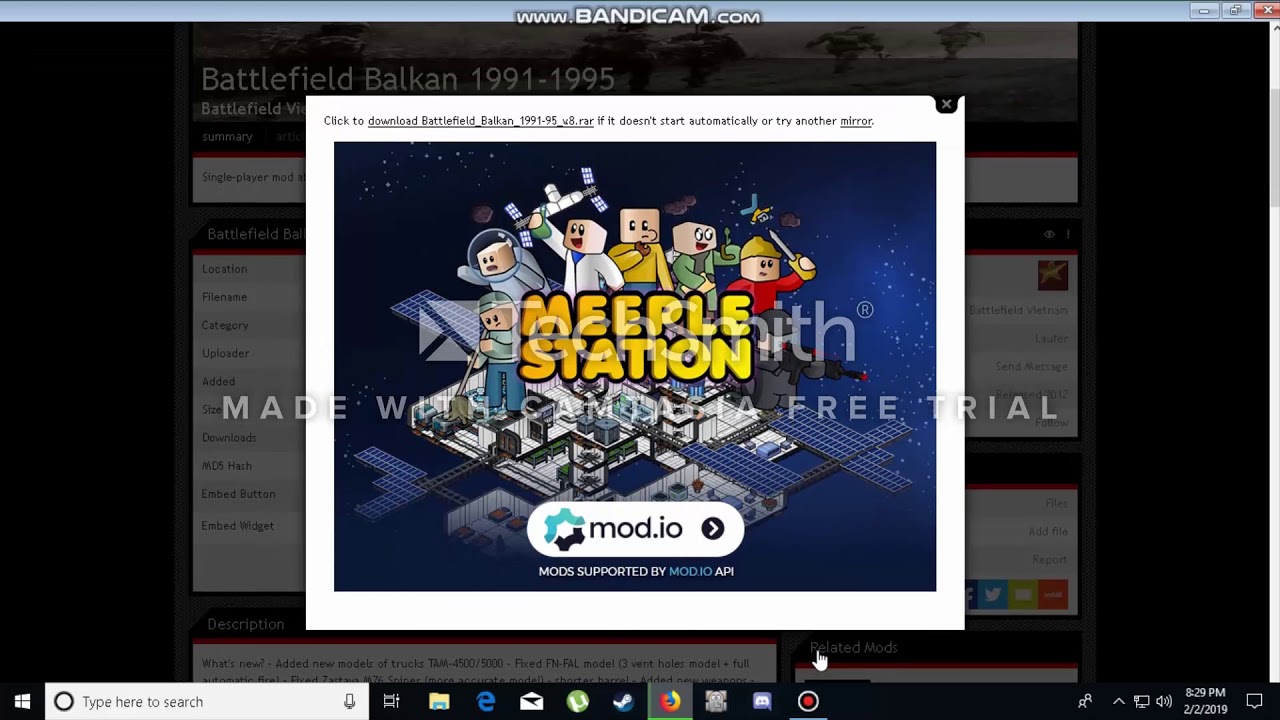Click the mirror download link
The image size is (1280, 720).
[x=856, y=120]
